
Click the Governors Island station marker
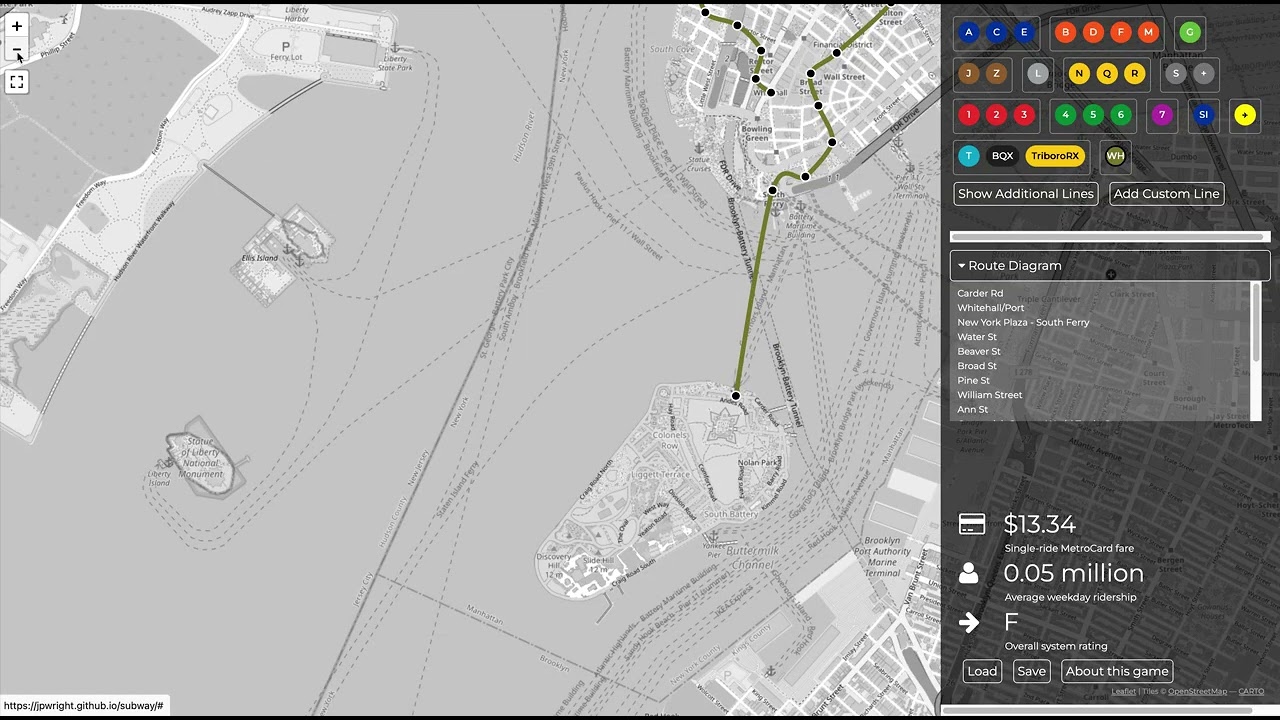736,396
